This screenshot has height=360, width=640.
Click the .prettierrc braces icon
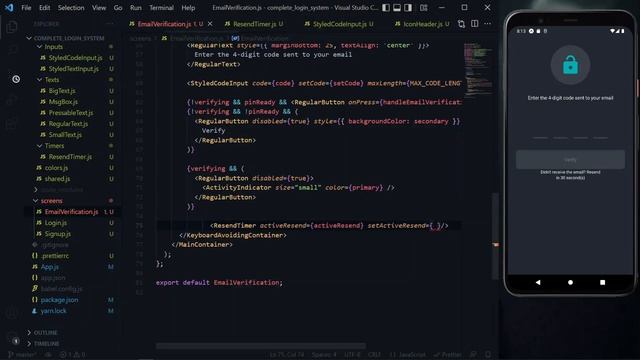[x=35, y=256]
